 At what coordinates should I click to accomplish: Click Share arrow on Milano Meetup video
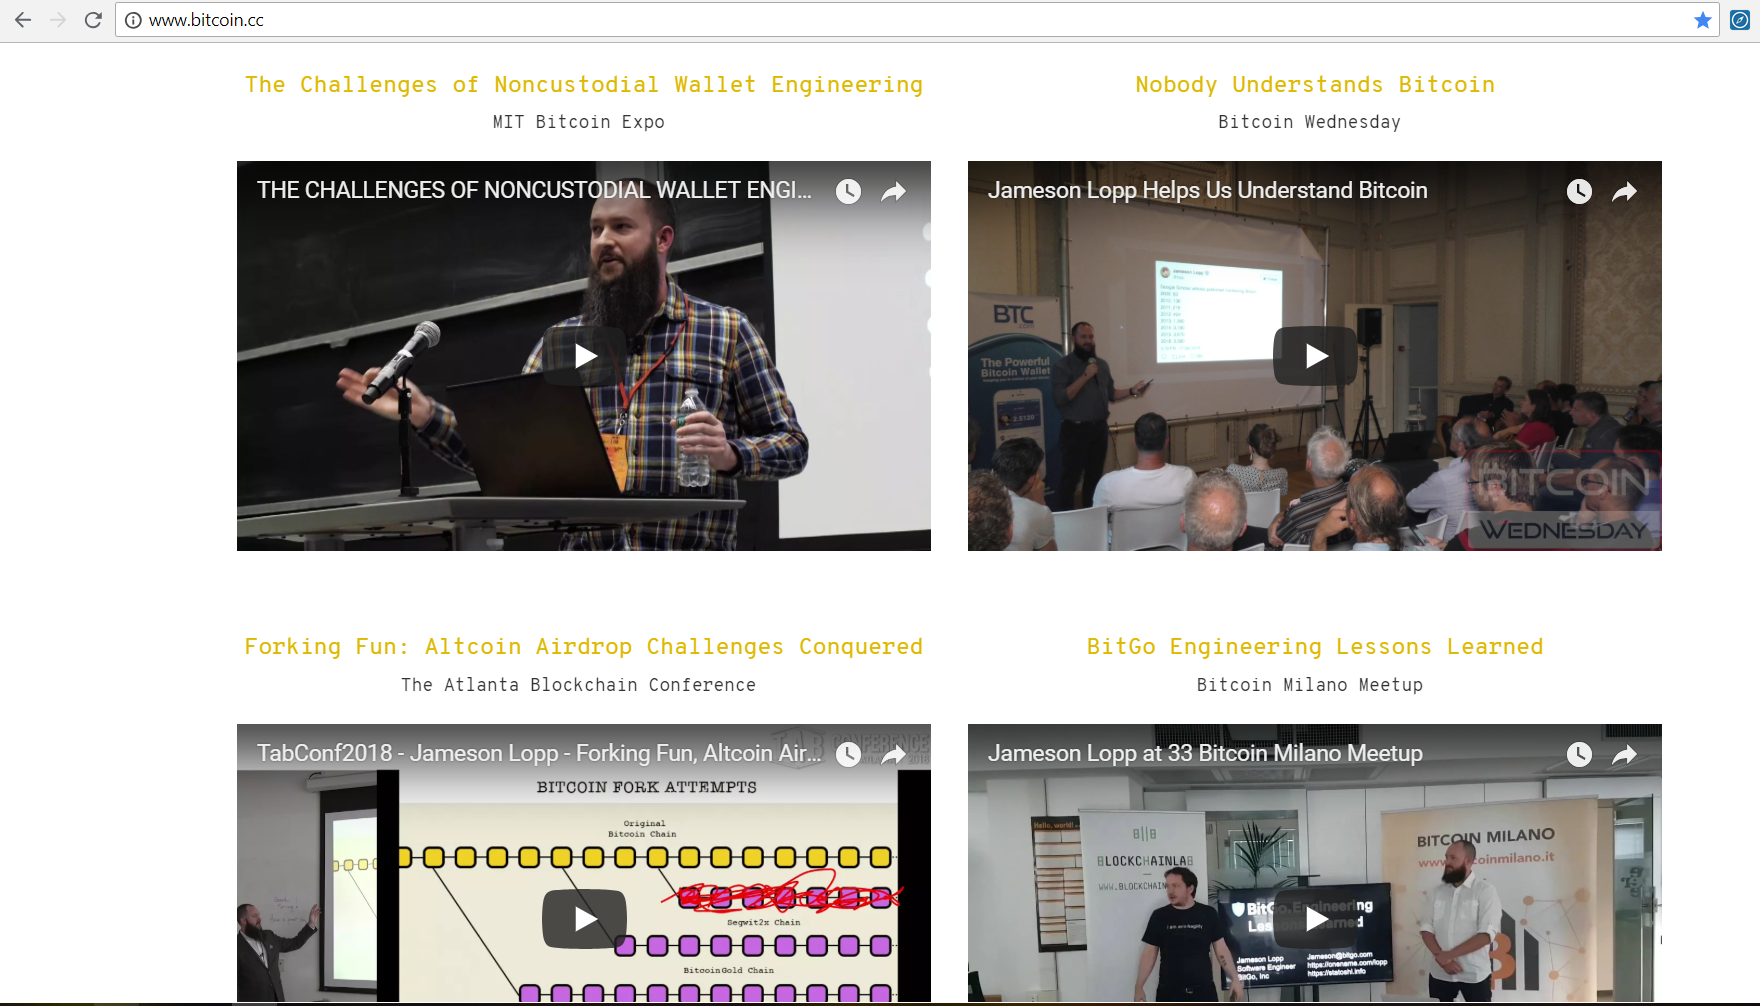click(x=1624, y=754)
